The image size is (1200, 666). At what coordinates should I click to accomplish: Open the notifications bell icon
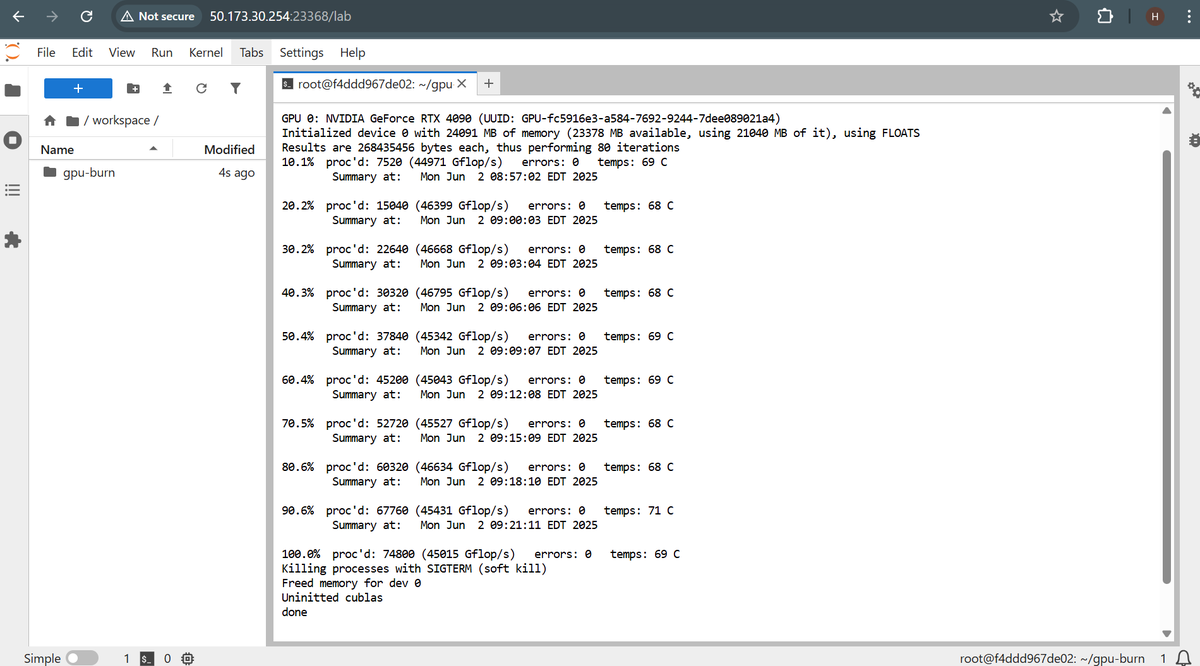click(x=1185, y=658)
